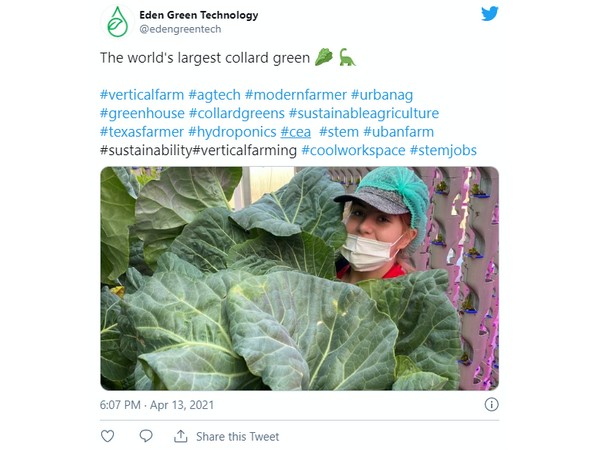Viewport: 600px width, 450px height.
Task: Click Eden Green Technology profile avatar
Action: [x=117, y=22]
